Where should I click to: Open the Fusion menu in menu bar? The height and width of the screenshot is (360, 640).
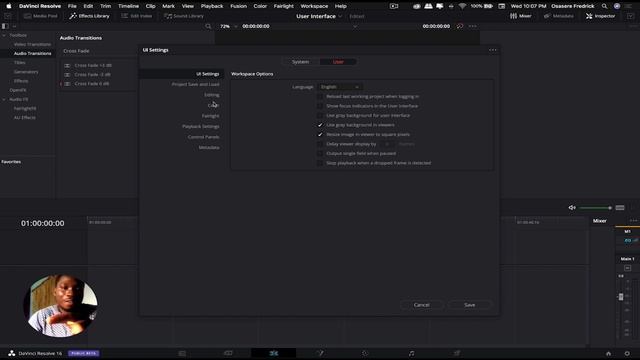click(238, 6)
